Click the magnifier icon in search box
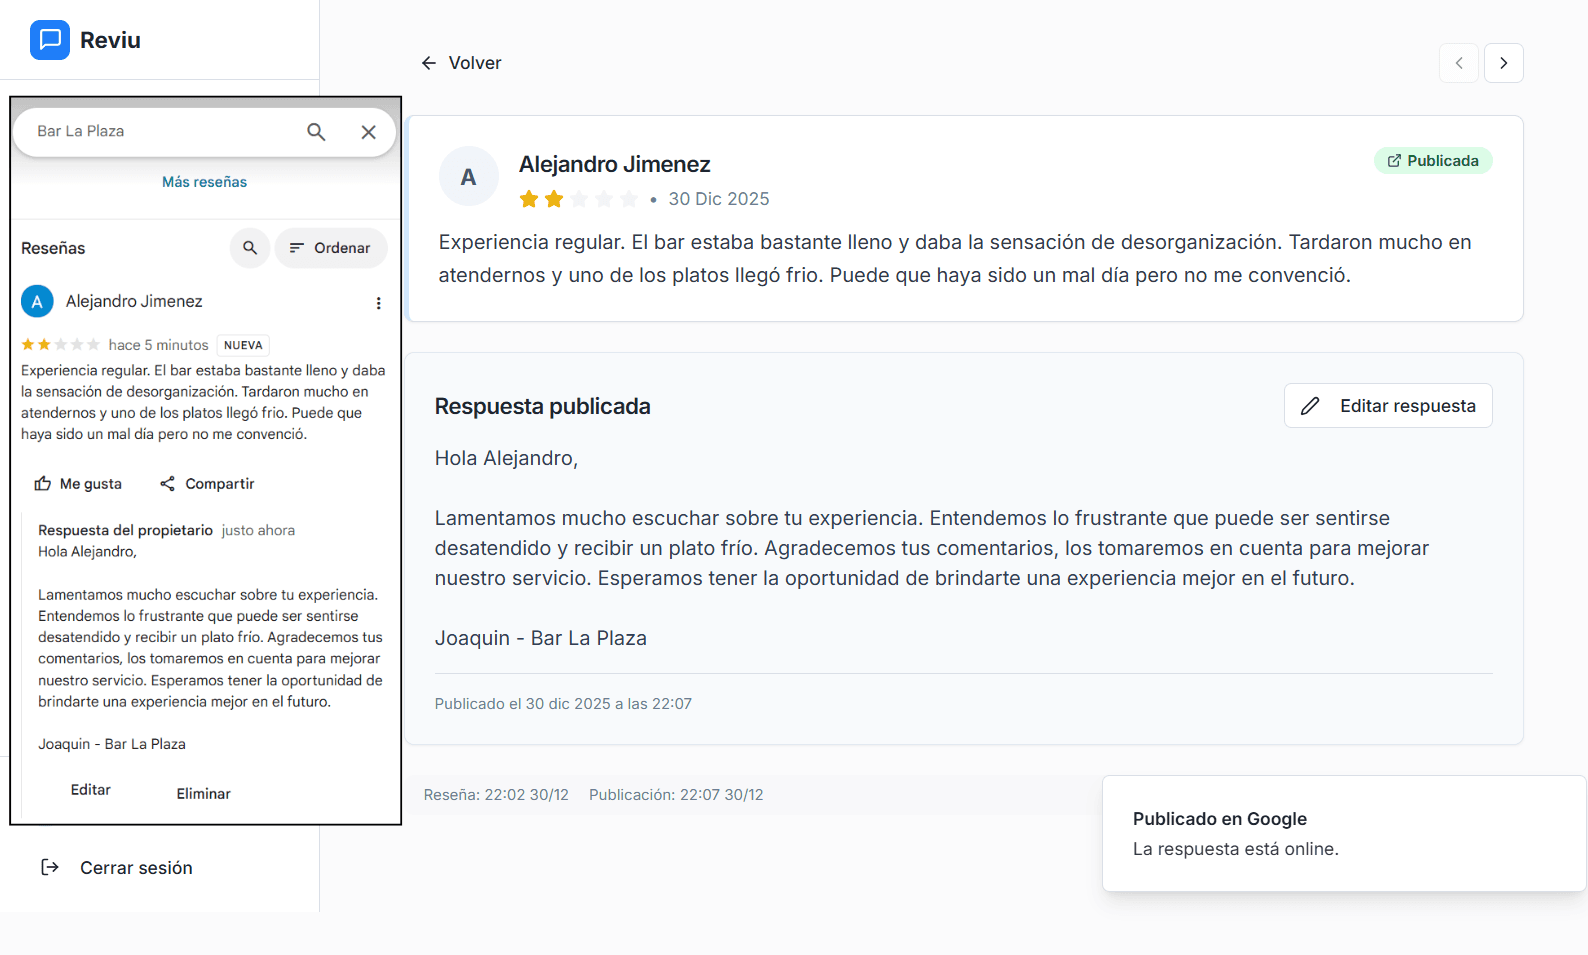Image resolution: width=1588 pixels, height=955 pixels. 316,132
